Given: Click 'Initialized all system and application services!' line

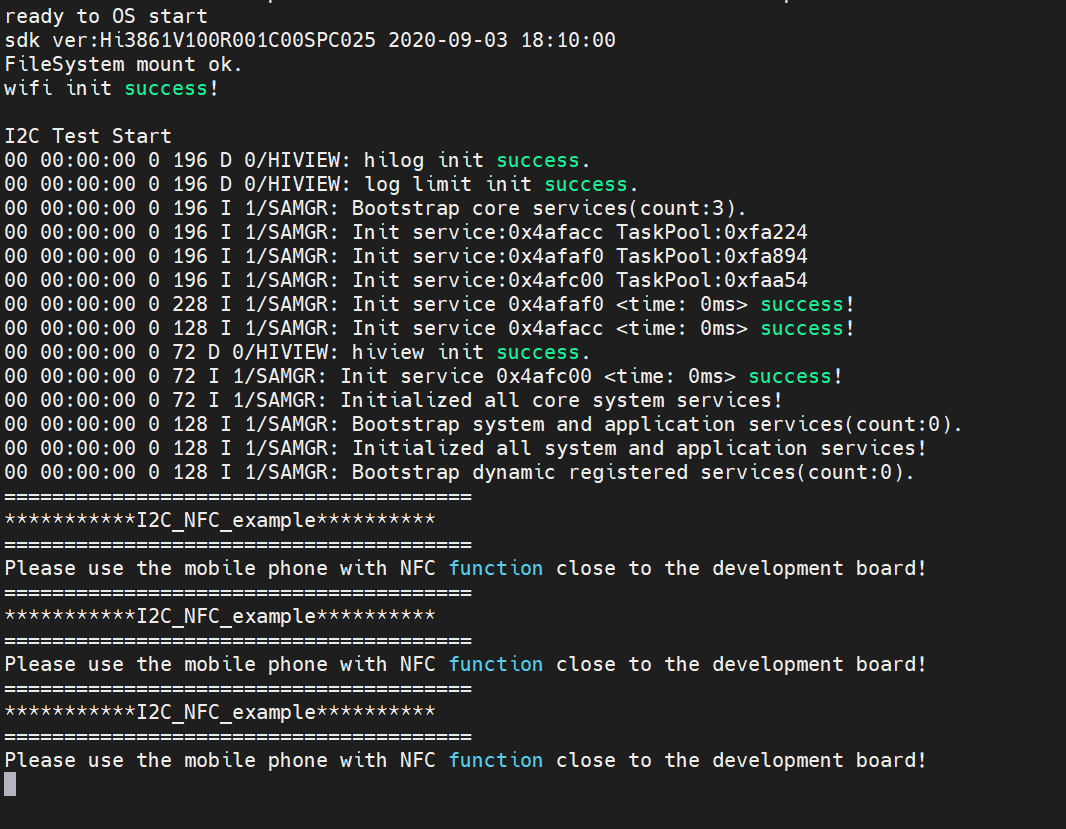Looking at the screenshot, I should (465, 448).
